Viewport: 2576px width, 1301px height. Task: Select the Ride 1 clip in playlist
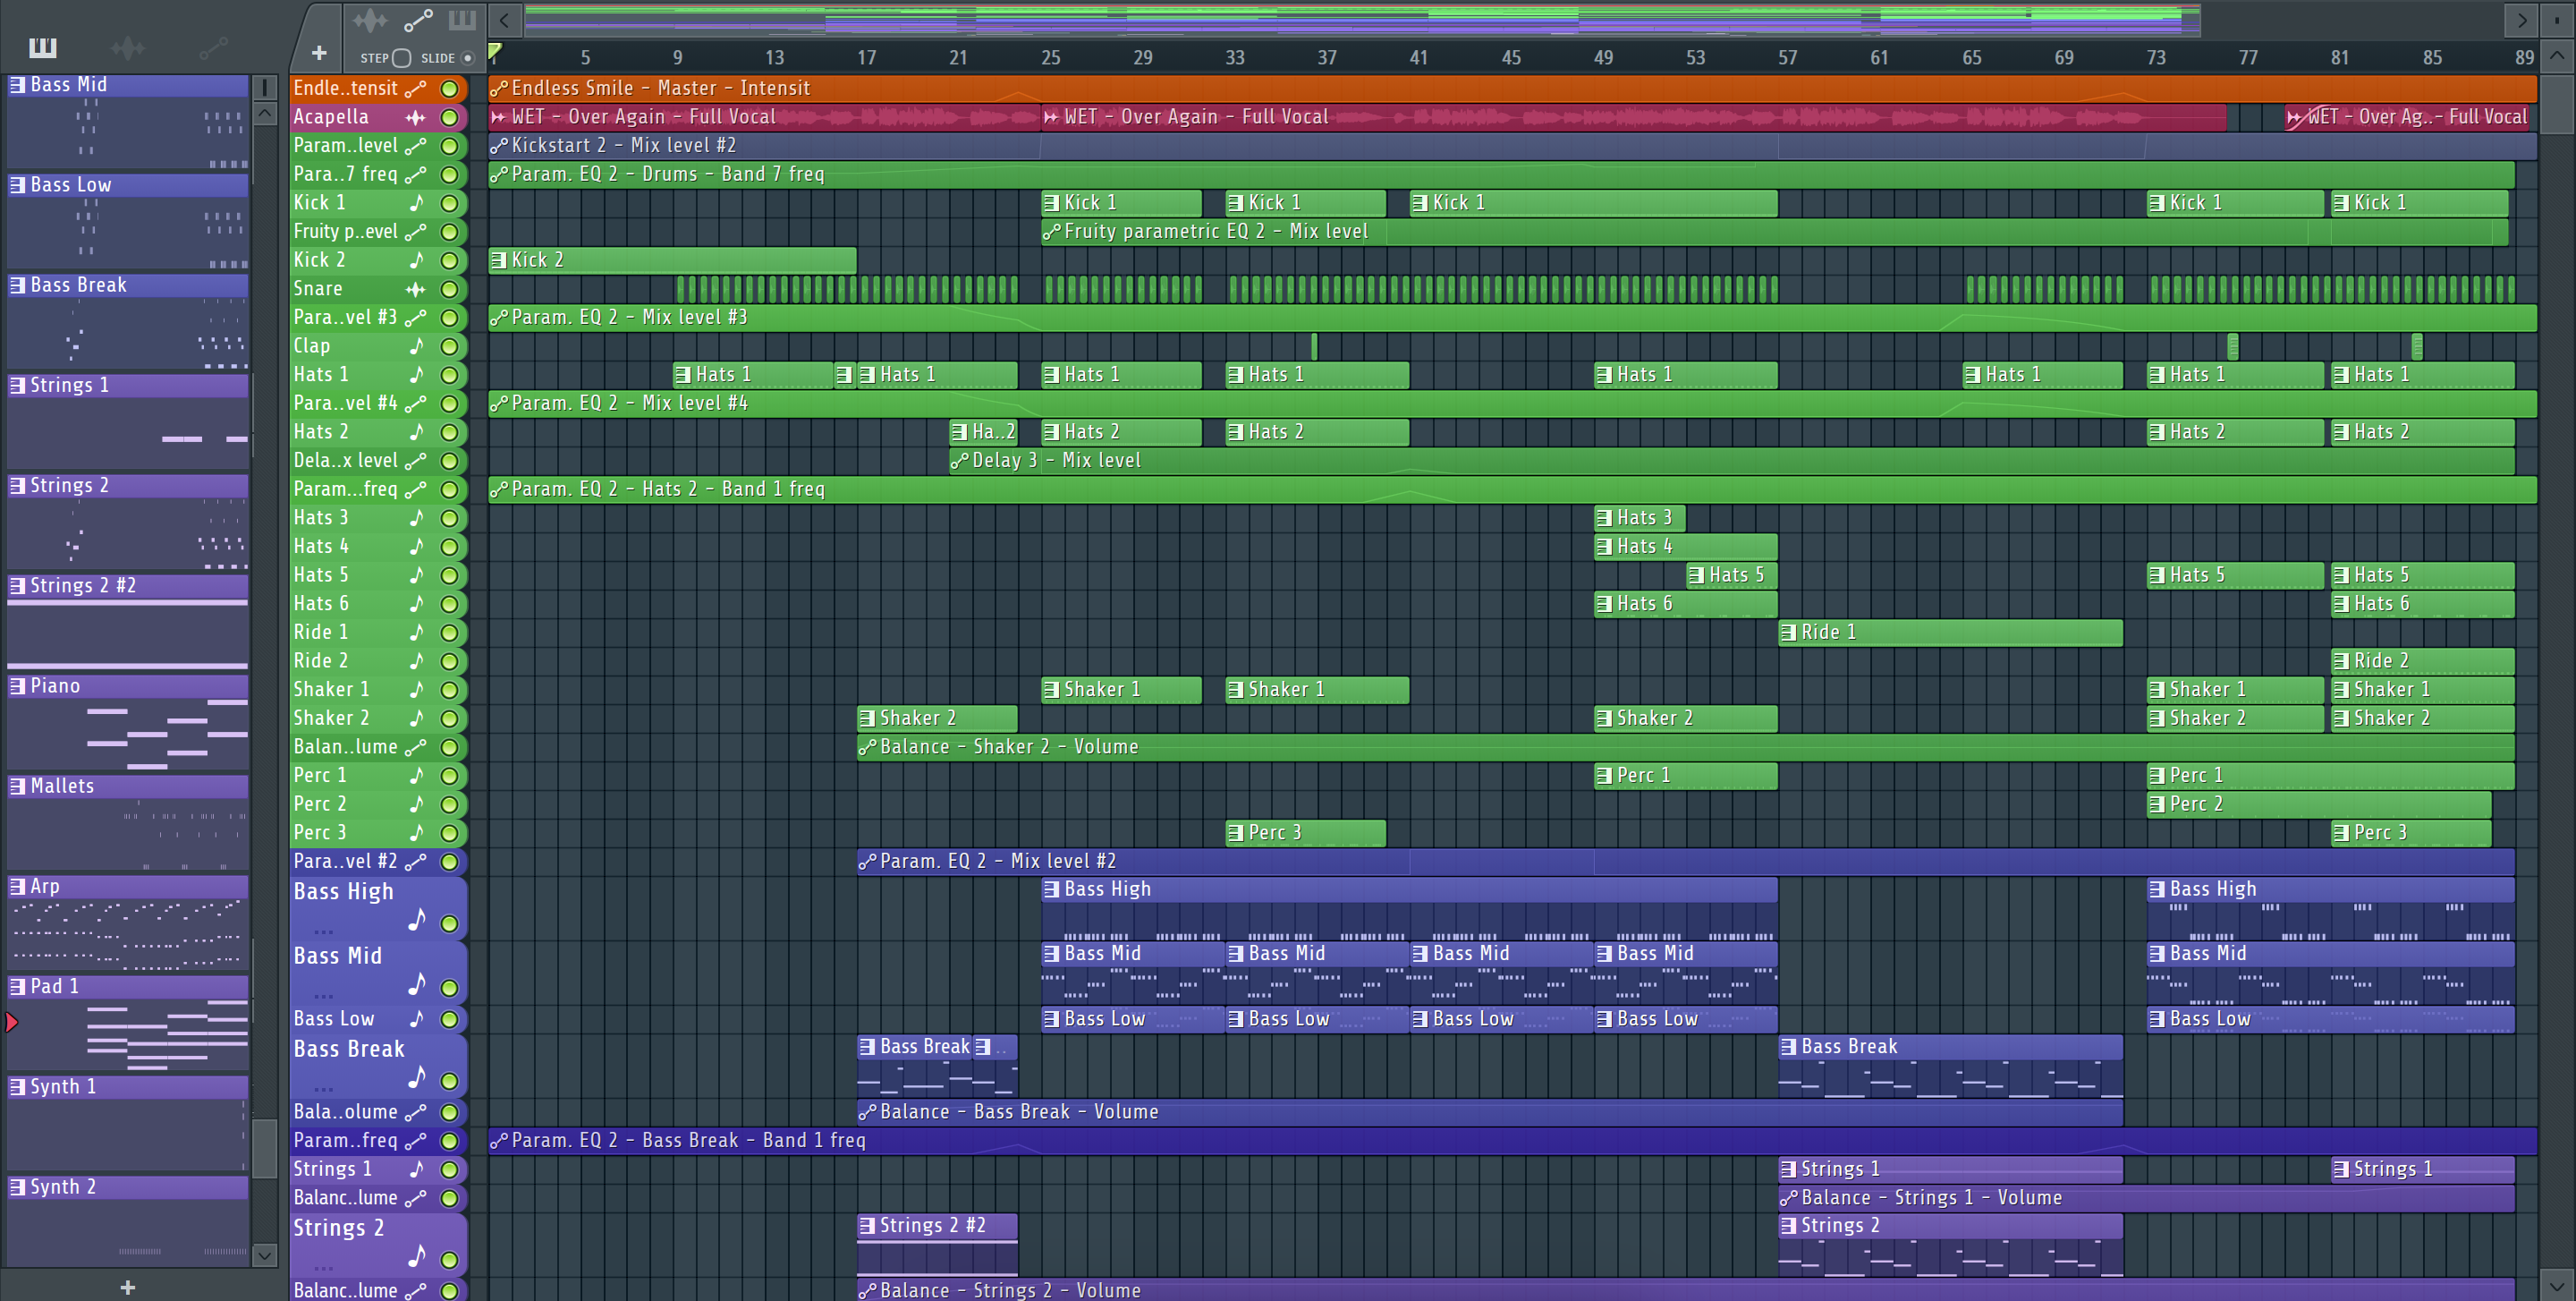coord(1950,632)
